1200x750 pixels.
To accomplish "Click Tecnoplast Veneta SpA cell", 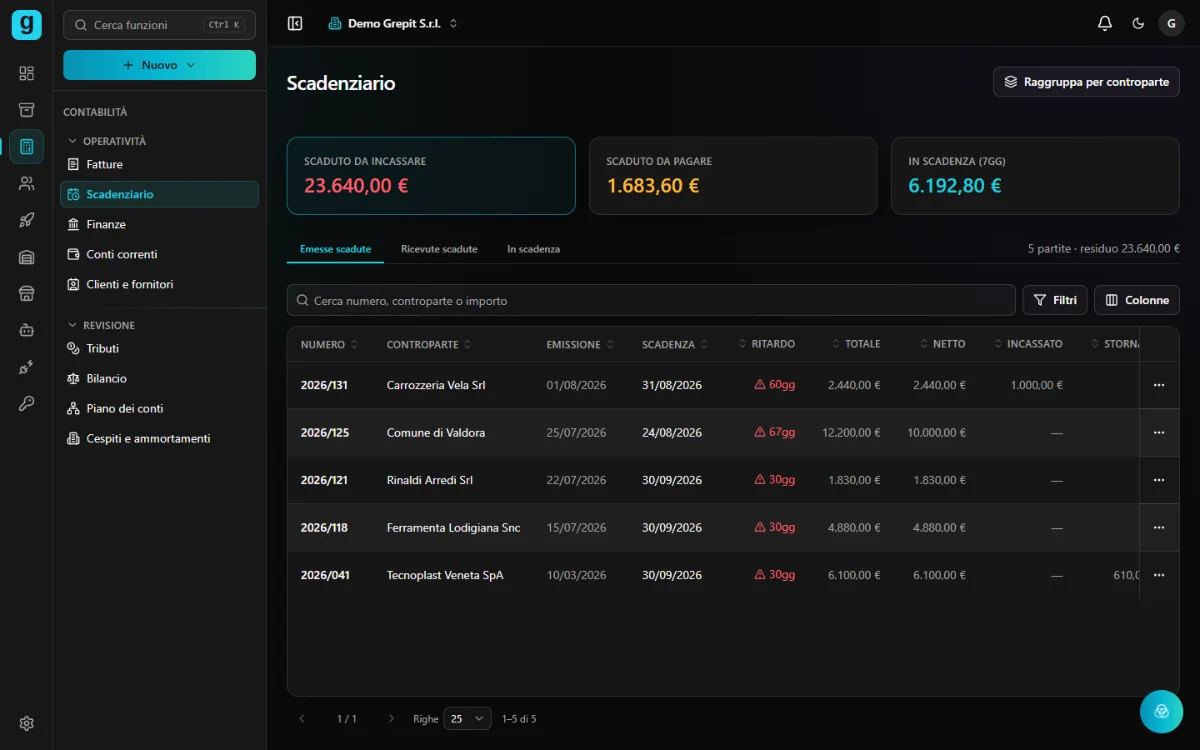I will [x=445, y=575].
